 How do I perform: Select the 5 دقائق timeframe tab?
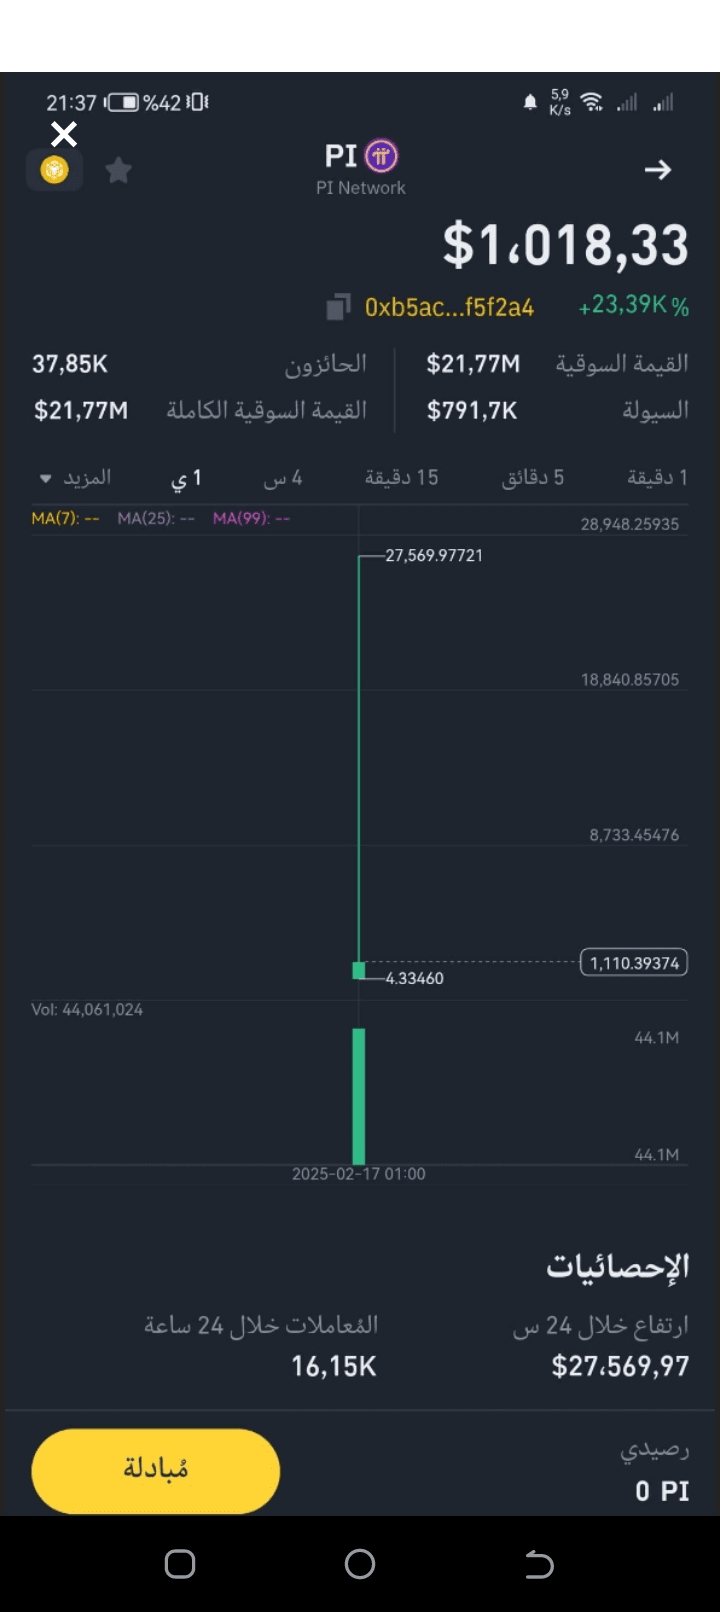(x=532, y=477)
